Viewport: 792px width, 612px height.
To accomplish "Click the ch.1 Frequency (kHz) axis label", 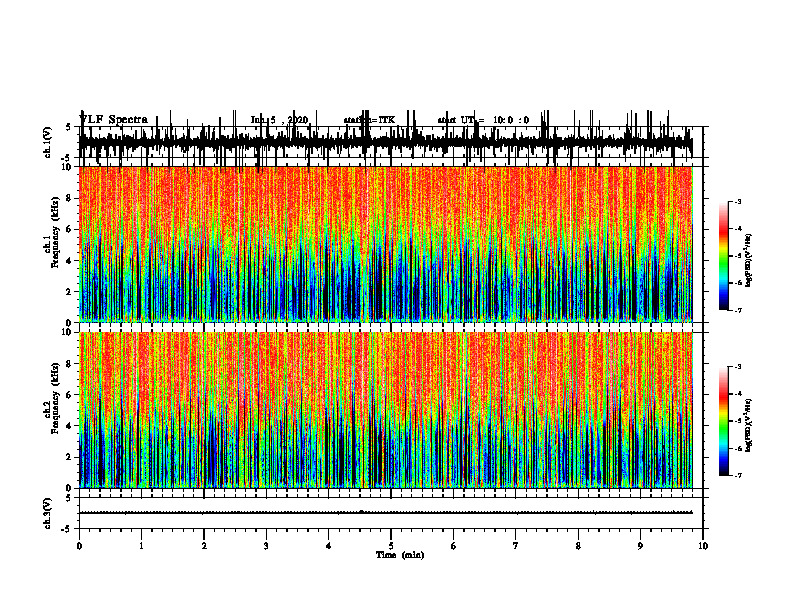I will [52, 232].
